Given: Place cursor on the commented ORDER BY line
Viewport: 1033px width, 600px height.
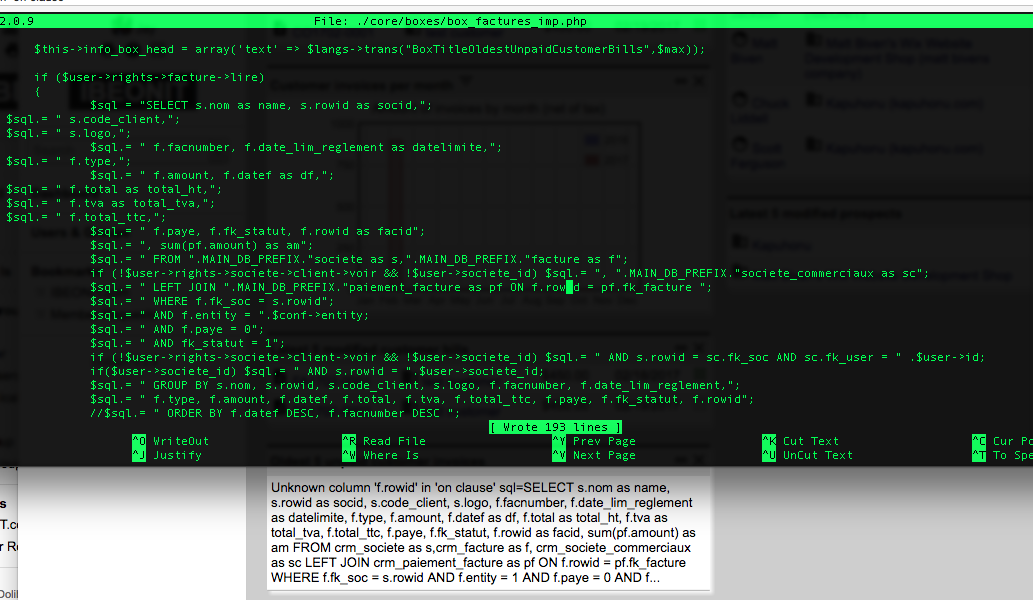Looking at the screenshot, I should click(x=275, y=414).
